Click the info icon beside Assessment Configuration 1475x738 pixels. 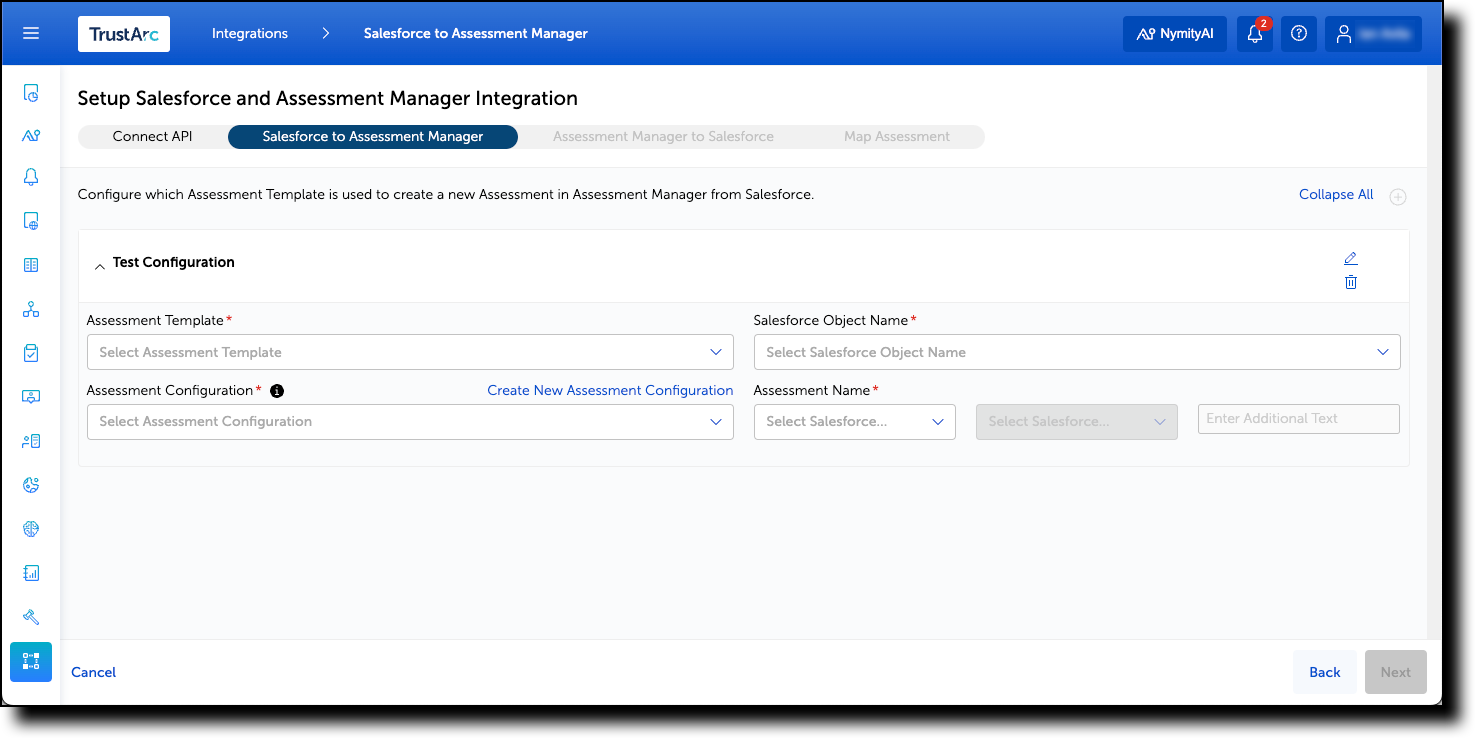coord(277,390)
